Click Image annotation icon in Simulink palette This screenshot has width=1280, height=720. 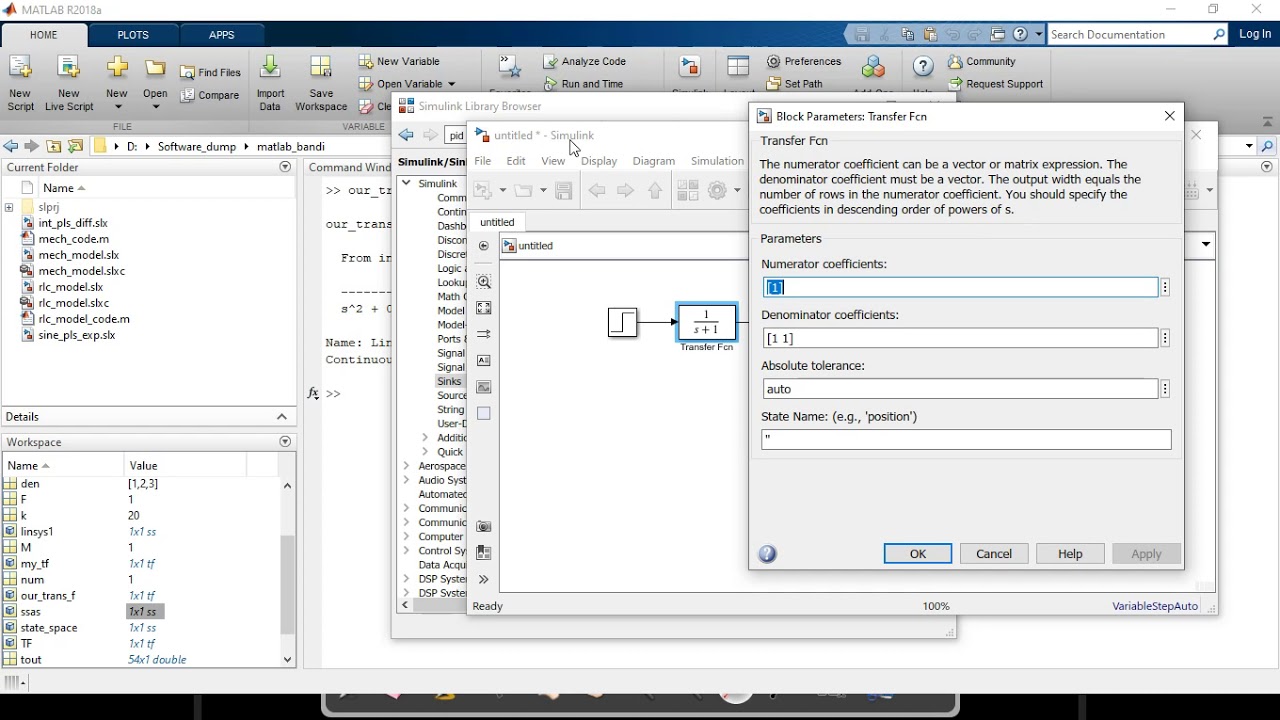pos(484,387)
